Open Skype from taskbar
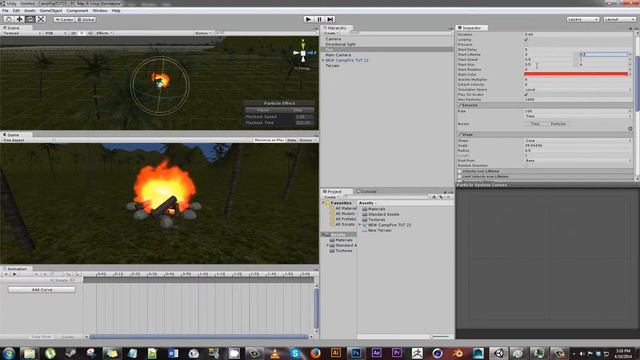Image resolution: width=640 pixels, height=360 pixels. tap(295, 353)
